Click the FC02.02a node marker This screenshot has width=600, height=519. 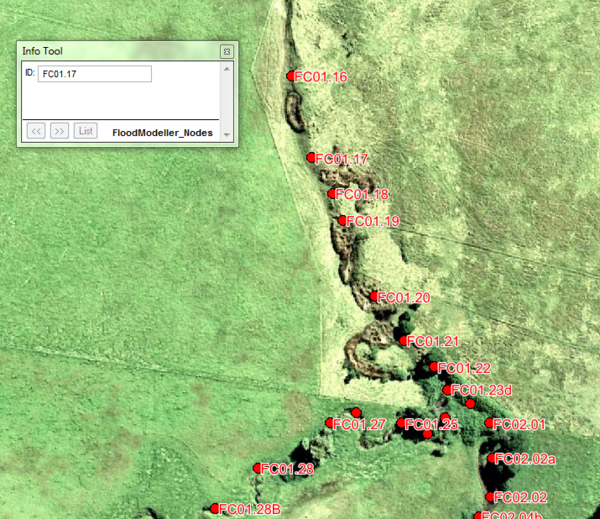coord(492,459)
